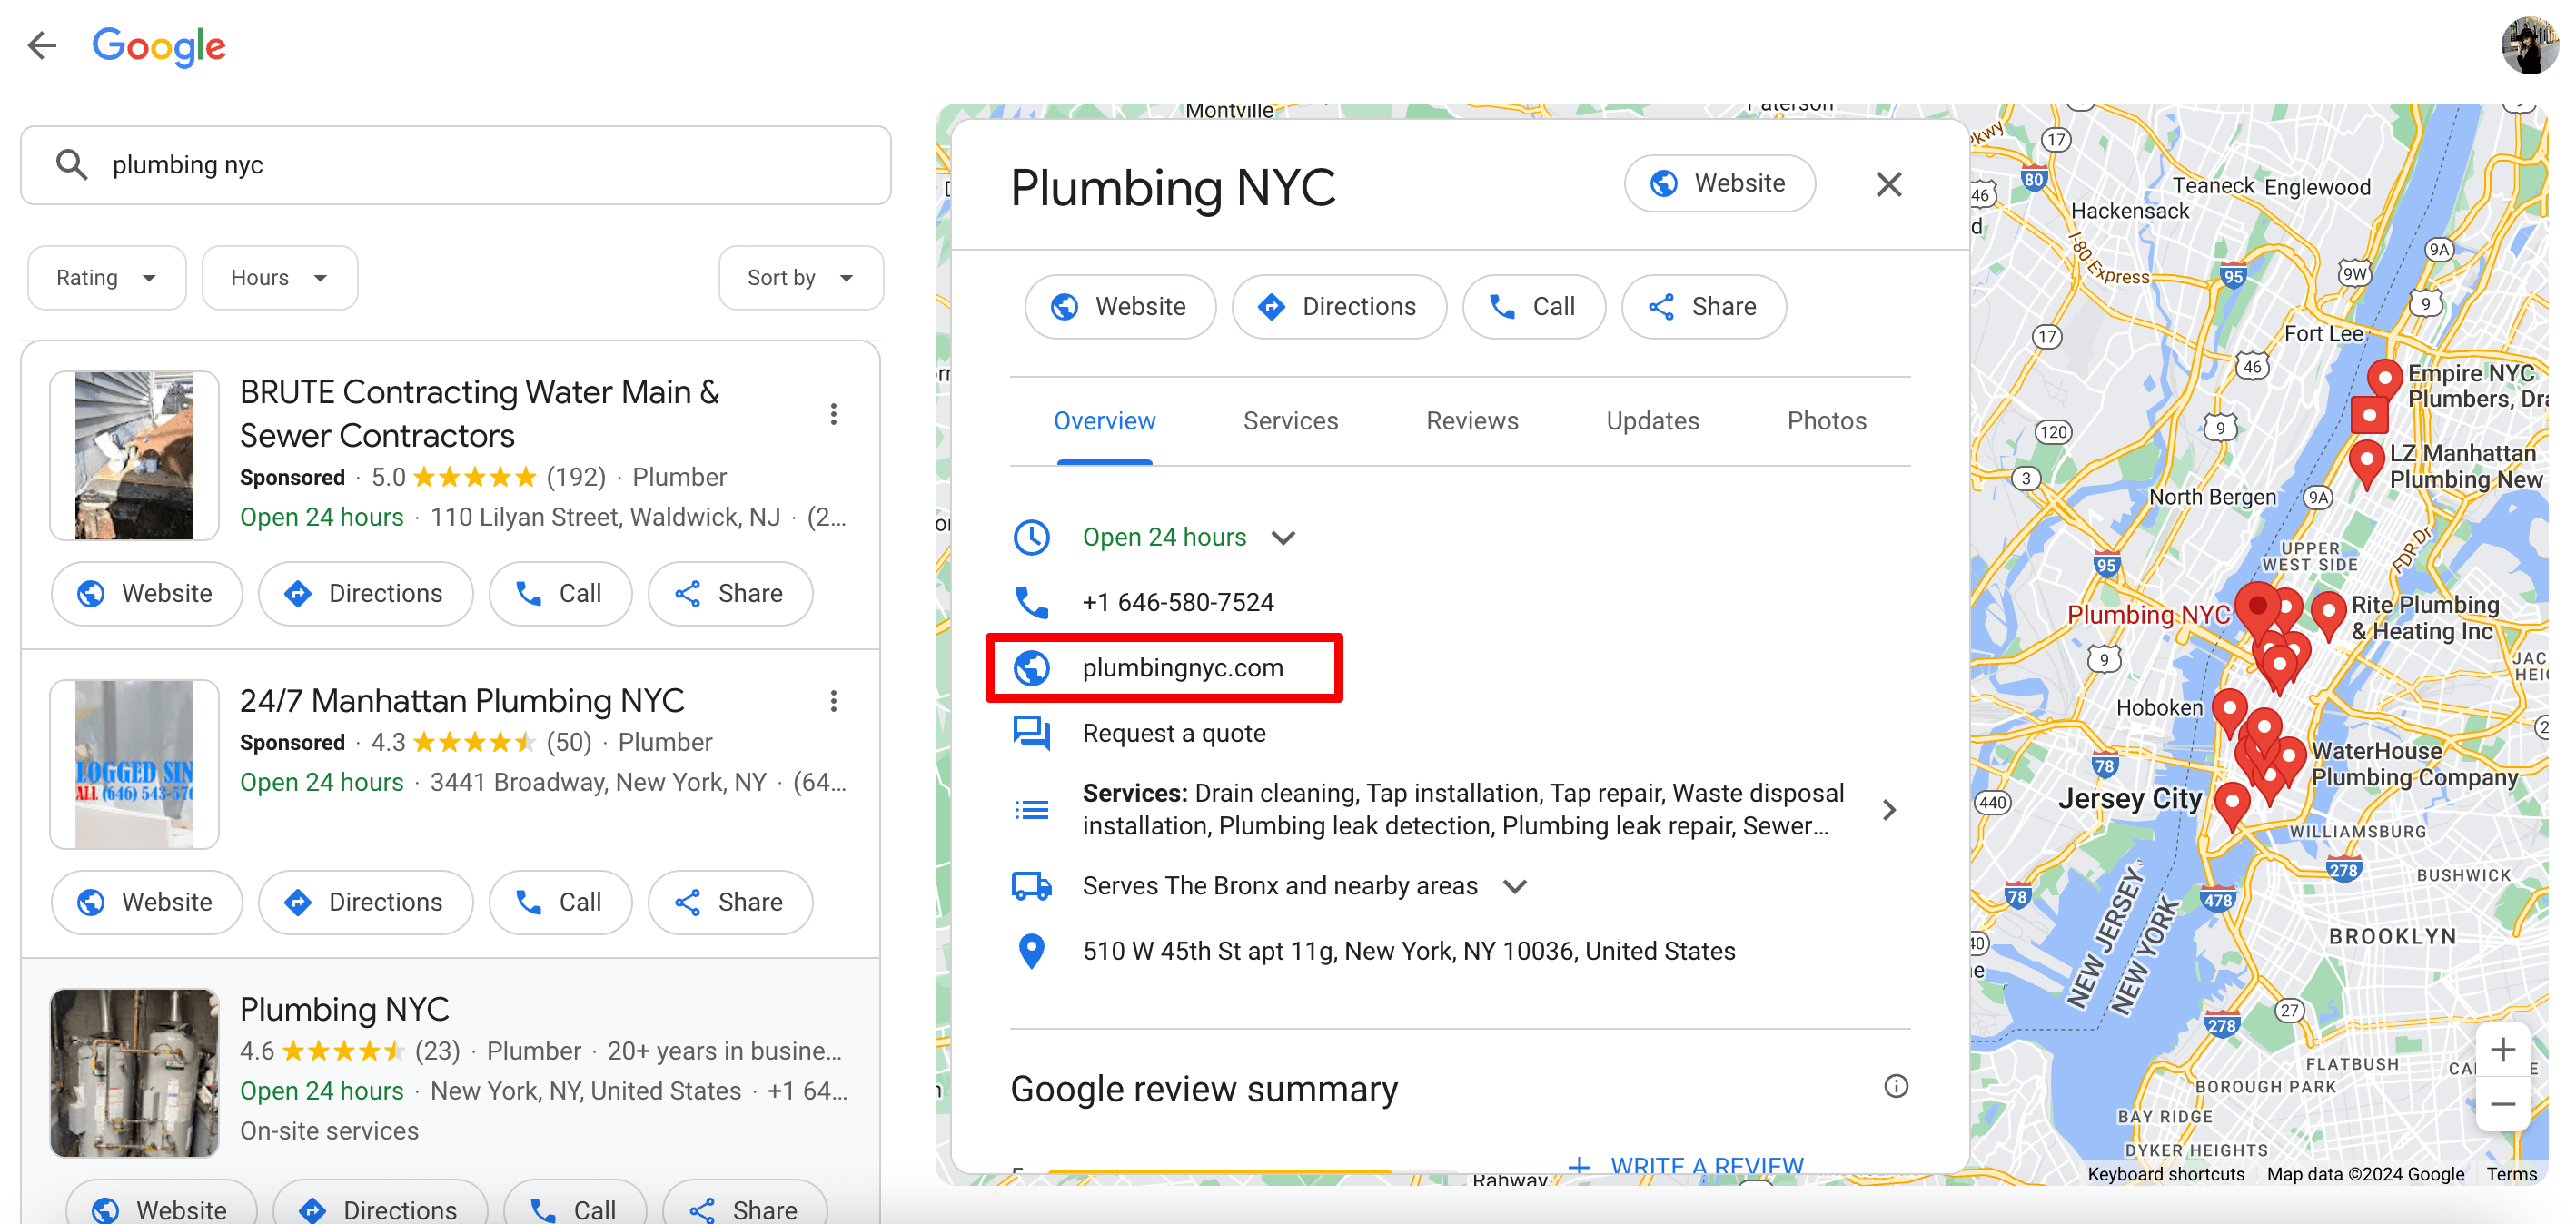Viewport: 2576px width, 1224px height.
Task: Open the 24/7 Manhattan Plumbing NYC title
Action: 462,701
